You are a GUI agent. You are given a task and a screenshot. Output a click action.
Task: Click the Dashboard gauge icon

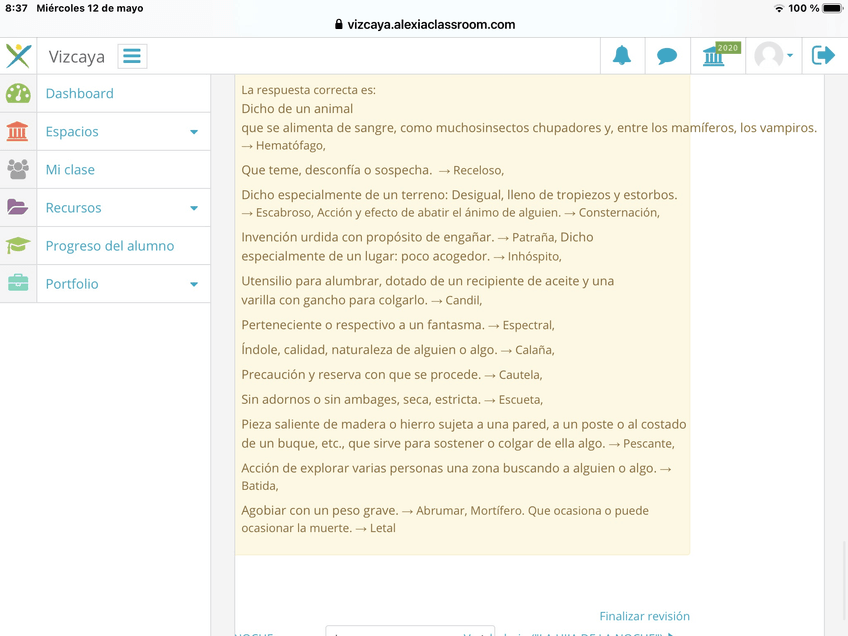tap(18, 94)
